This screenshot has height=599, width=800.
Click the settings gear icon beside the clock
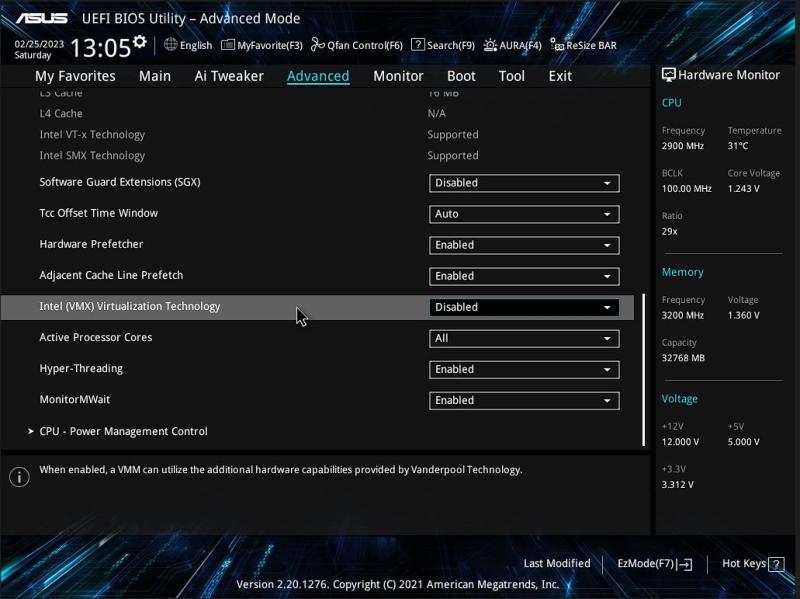pyautogui.click(x=140, y=42)
